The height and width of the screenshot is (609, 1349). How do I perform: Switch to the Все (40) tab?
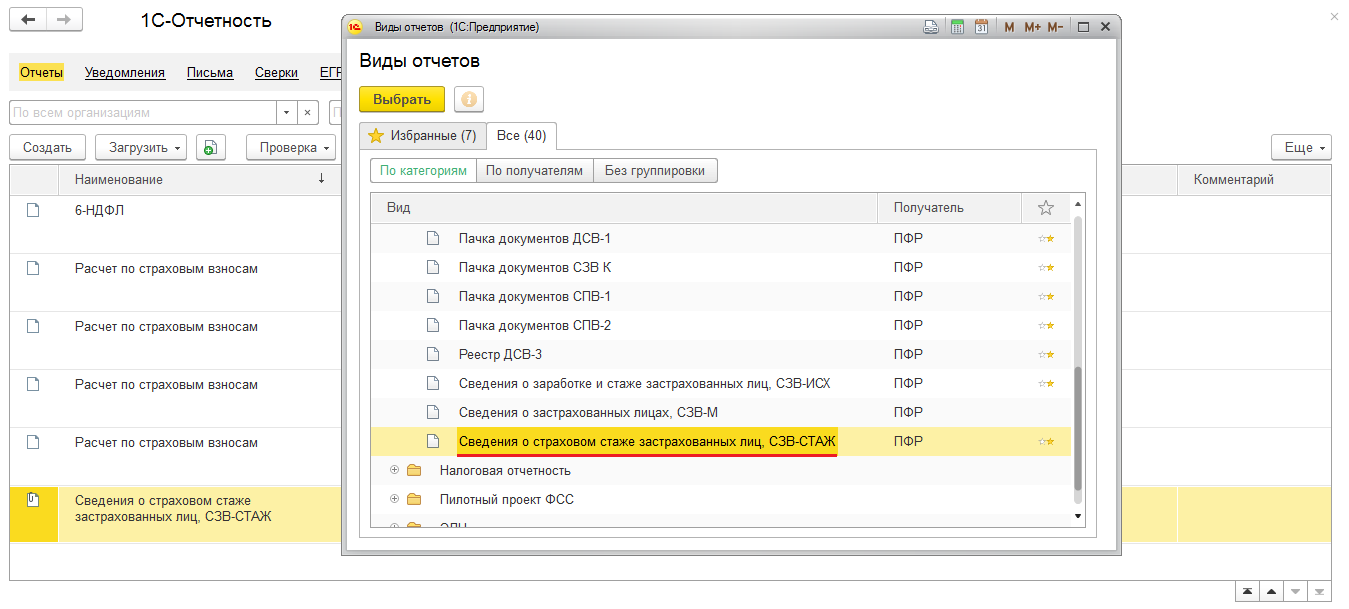click(521, 135)
